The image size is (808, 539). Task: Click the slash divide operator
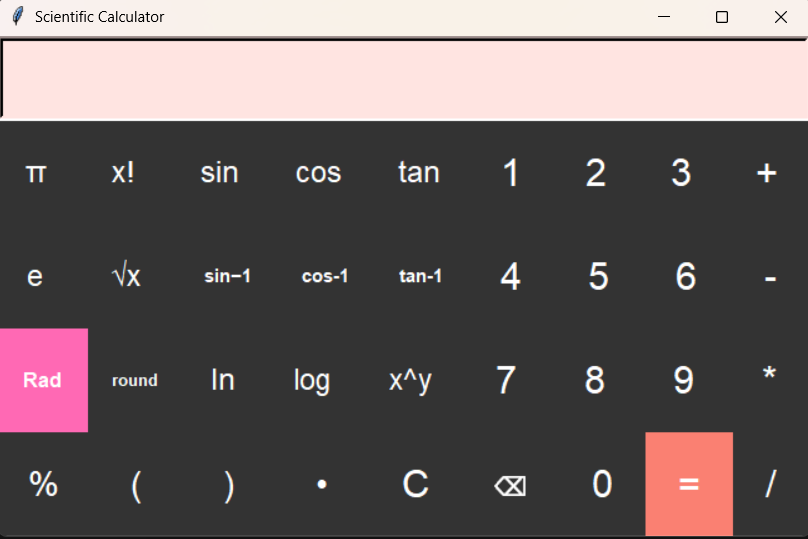770,484
